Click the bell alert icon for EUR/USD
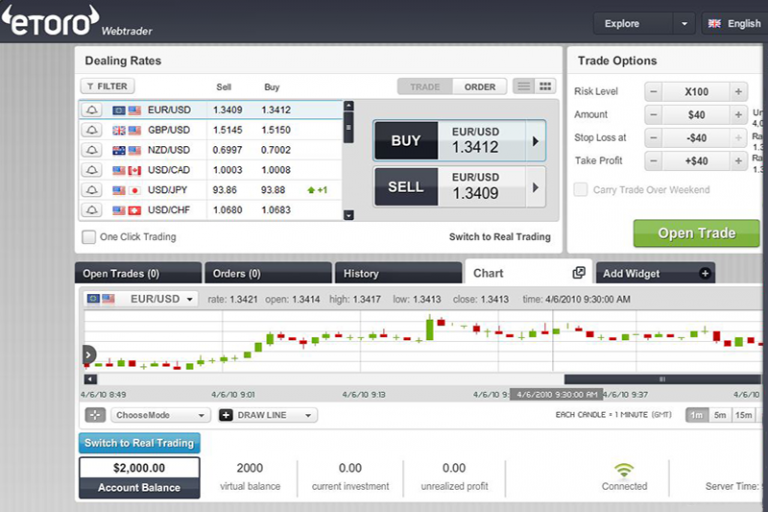 (92, 110)
